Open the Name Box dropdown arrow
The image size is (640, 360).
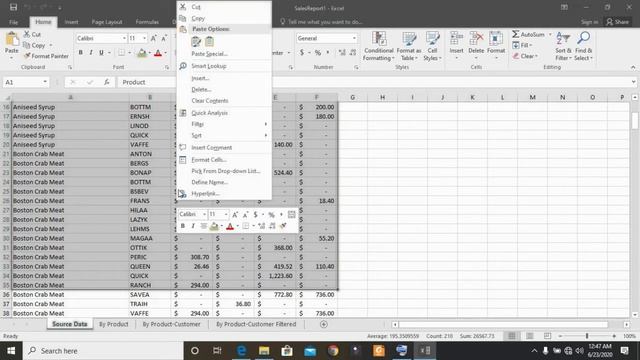click(x=45, y=82)
